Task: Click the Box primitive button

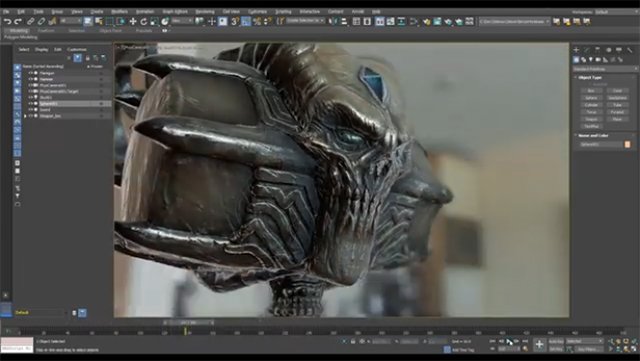Action: click(591, 91)
